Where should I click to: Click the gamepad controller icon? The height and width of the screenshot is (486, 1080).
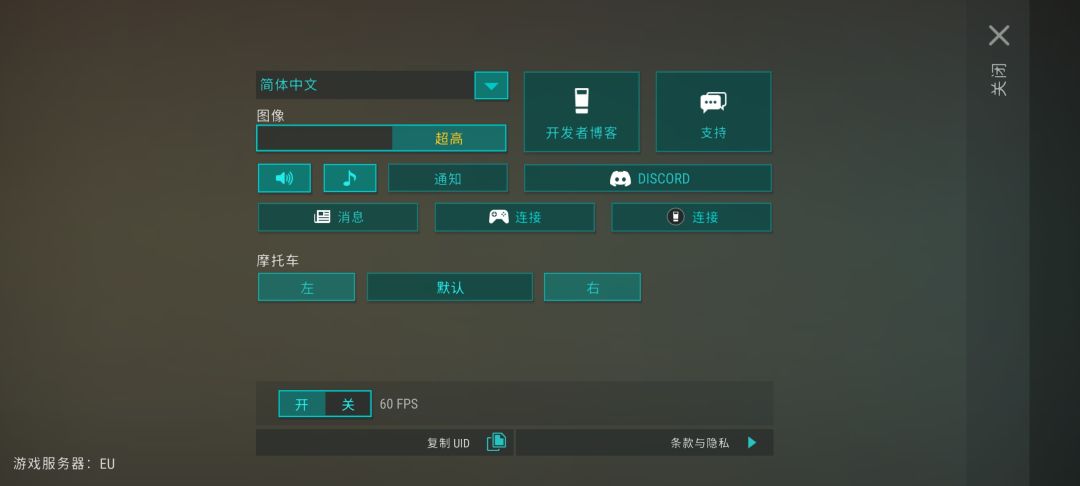tap(499, 217)
